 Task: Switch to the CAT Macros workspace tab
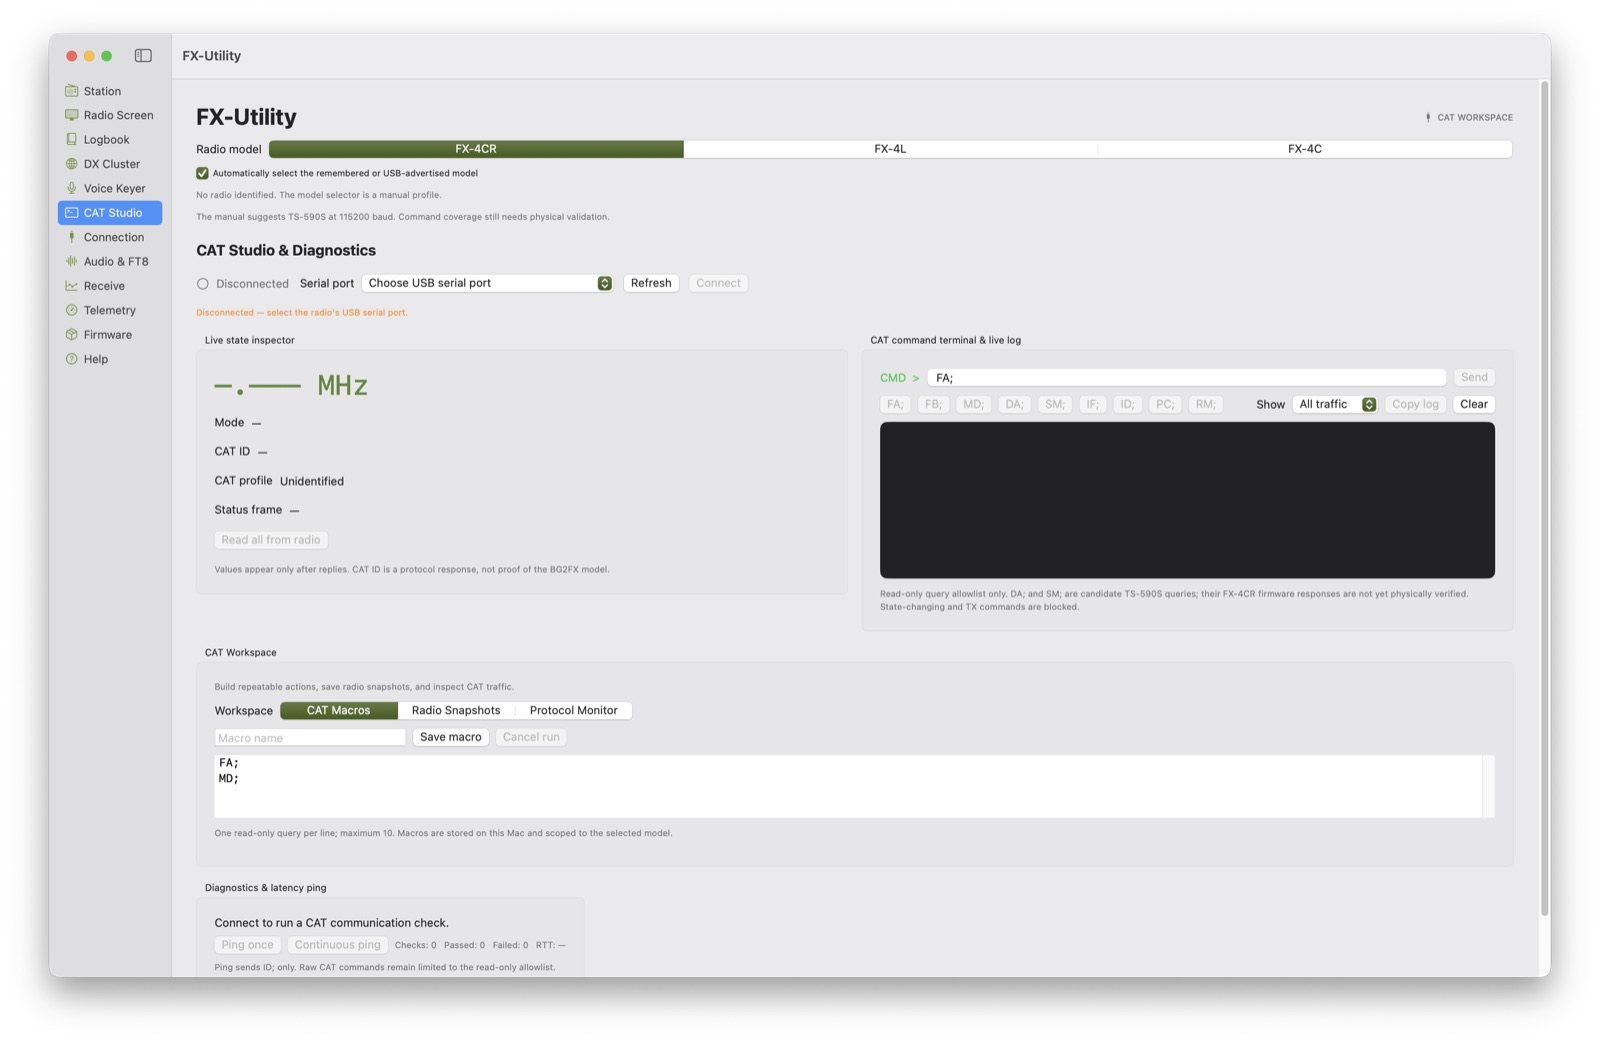pos(338,710)
